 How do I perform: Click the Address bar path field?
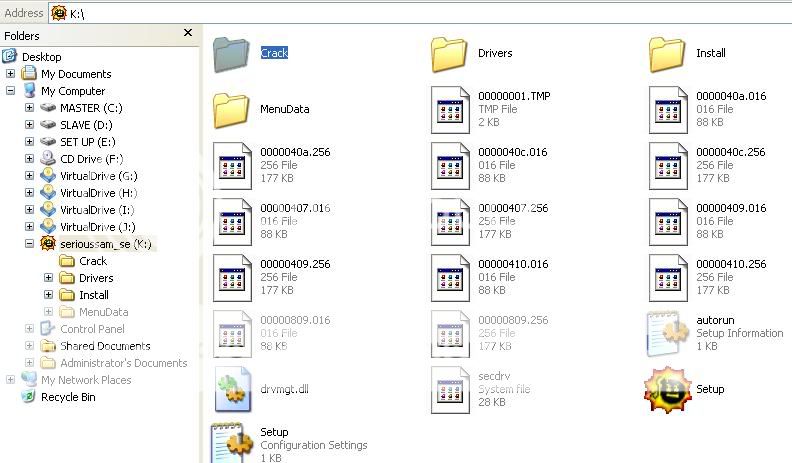pos(420,14)
